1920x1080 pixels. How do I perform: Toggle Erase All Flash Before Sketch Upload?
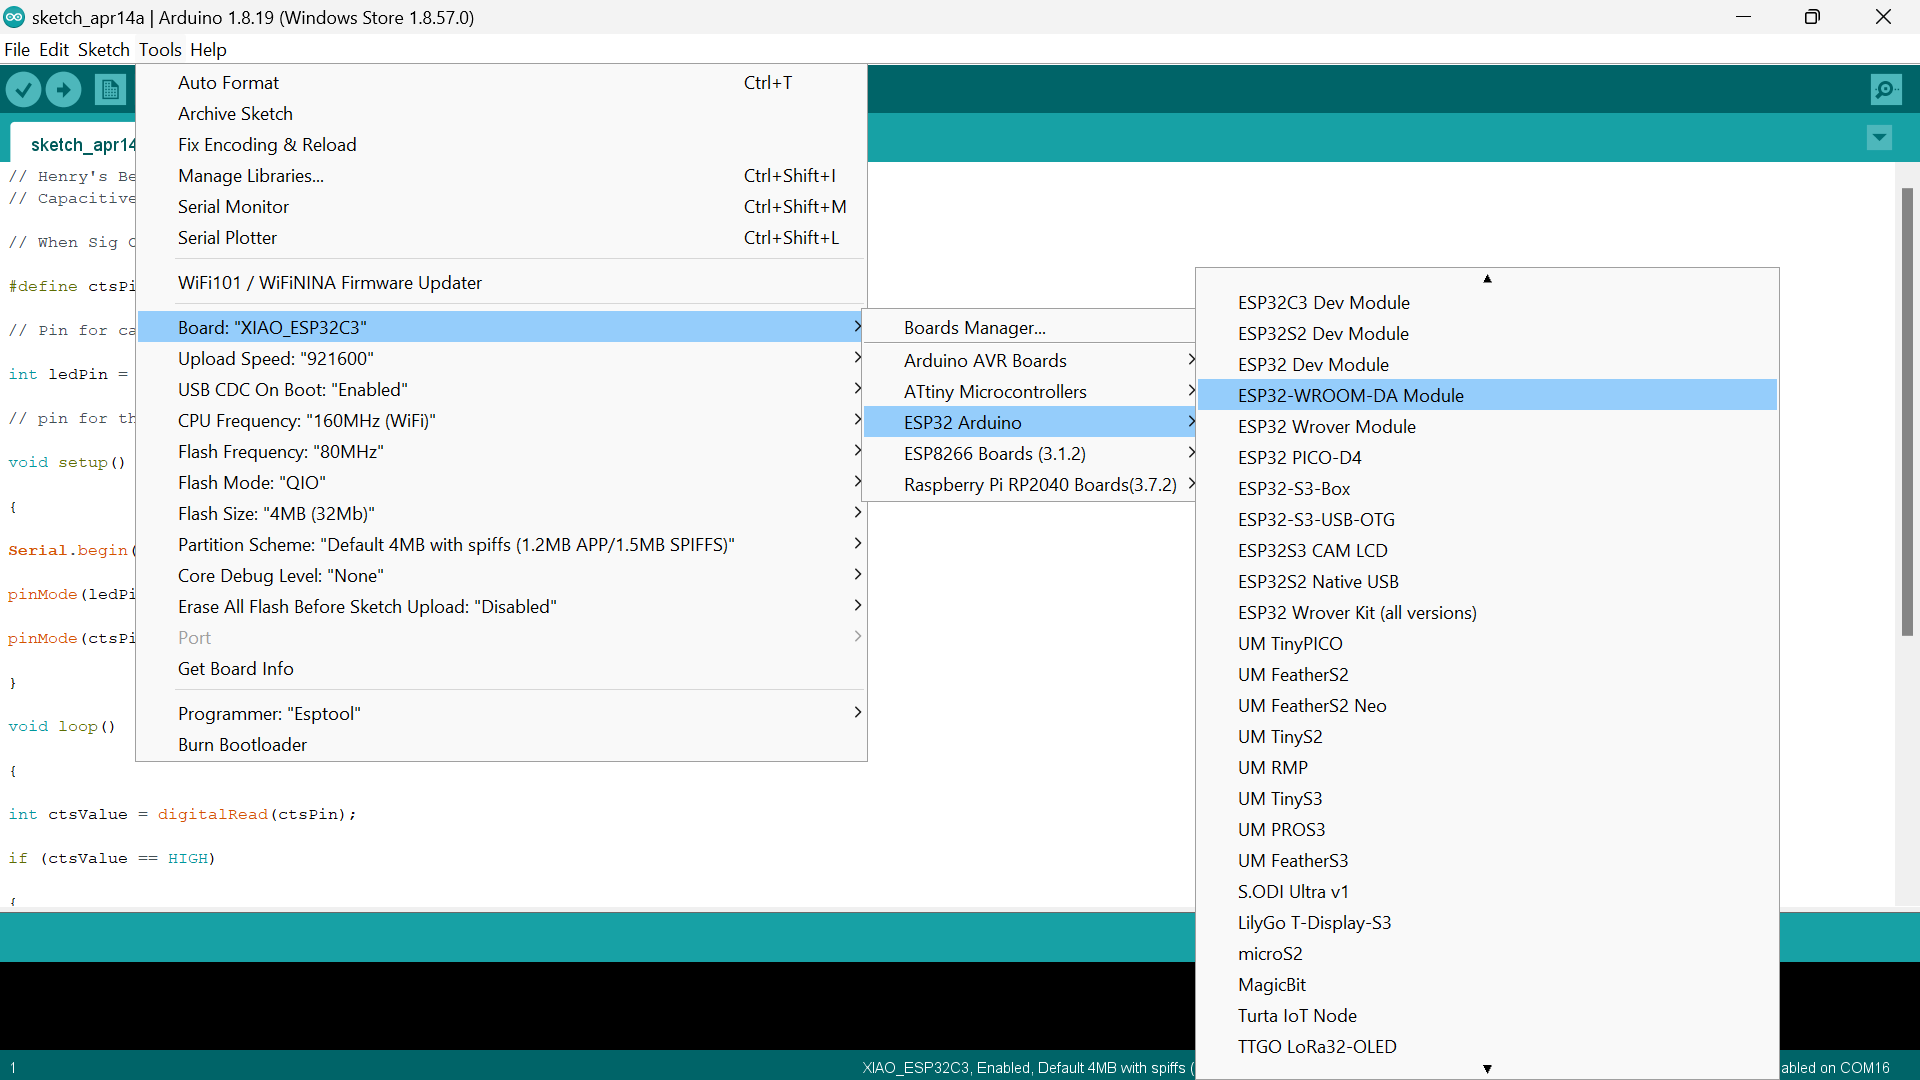point(367,606)
